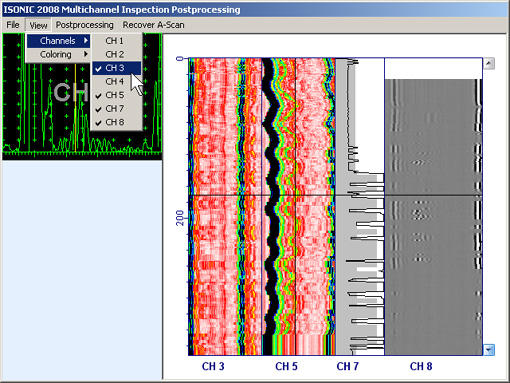510x383 pixels.
Task: Enable CH 1 in channel list
Action: (x=117, y=41)
